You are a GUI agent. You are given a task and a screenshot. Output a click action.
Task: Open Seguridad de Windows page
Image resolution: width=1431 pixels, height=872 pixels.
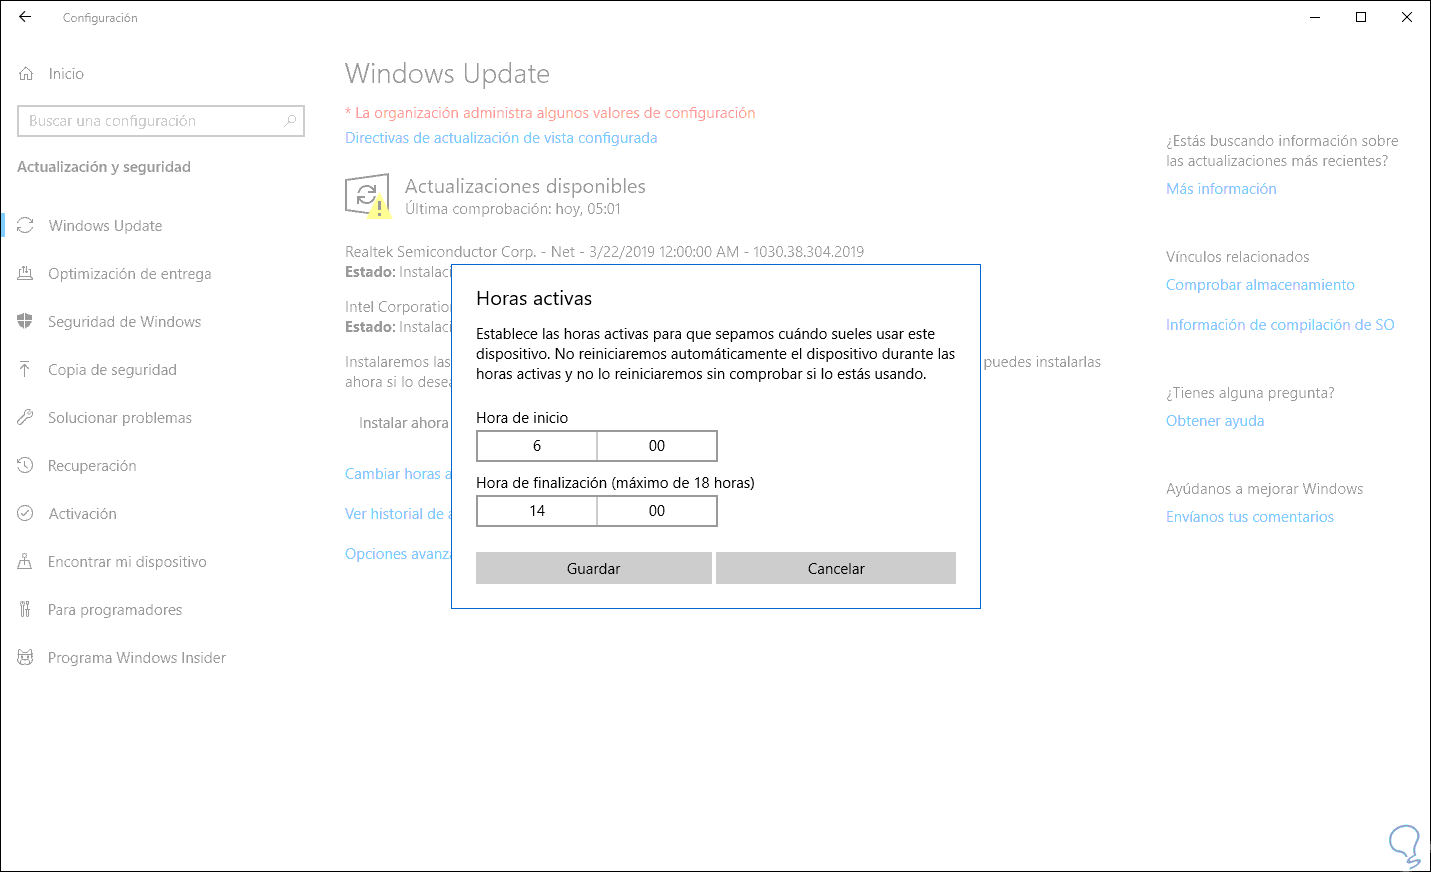tap(125, 322)
